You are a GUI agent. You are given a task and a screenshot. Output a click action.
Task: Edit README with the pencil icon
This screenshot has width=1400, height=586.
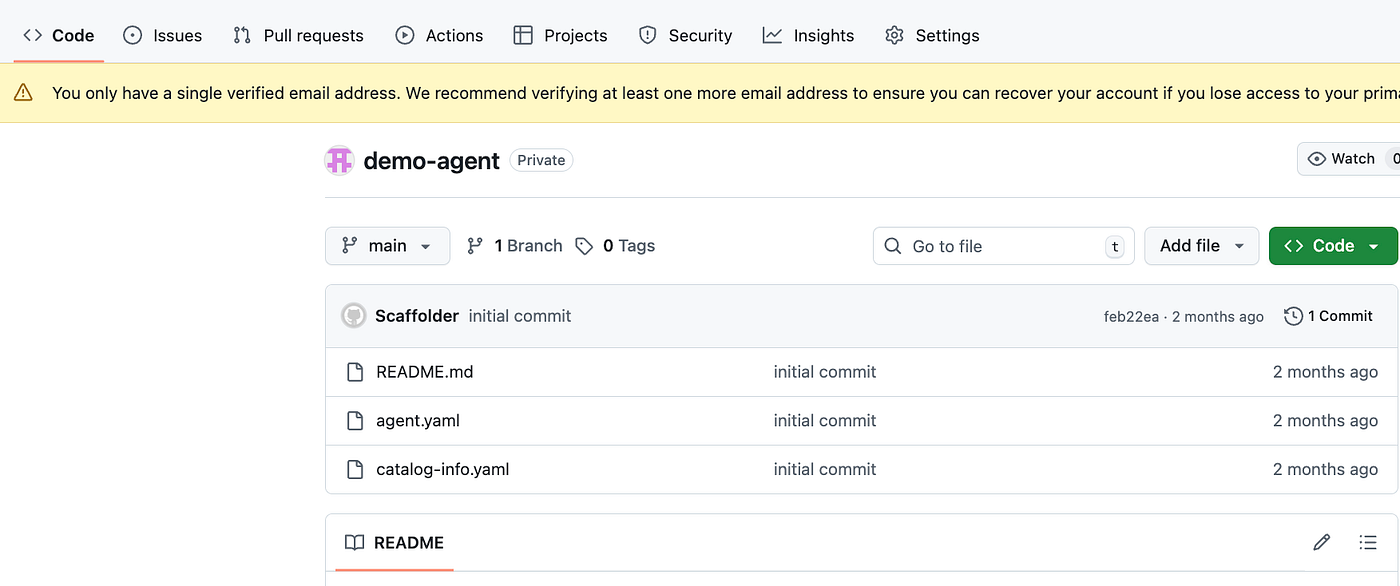[x=1321, y=543]
